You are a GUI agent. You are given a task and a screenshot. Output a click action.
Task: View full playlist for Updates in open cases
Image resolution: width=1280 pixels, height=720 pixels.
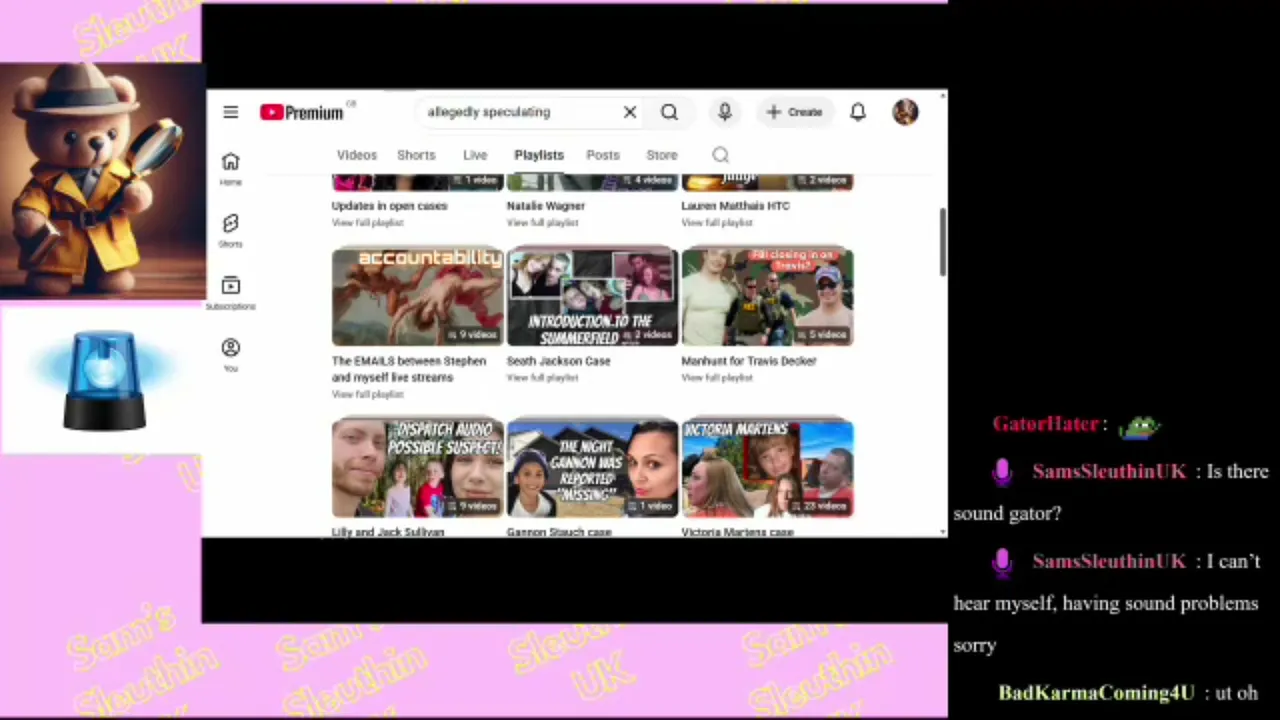pyautogui.click(x=368, y=223)
